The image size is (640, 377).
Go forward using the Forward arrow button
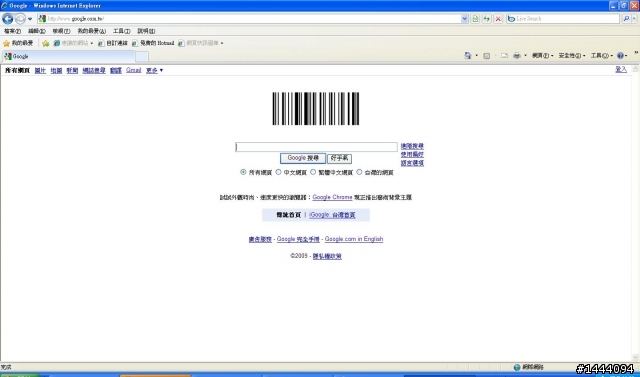pyautogui.click(x=20, y=18)
